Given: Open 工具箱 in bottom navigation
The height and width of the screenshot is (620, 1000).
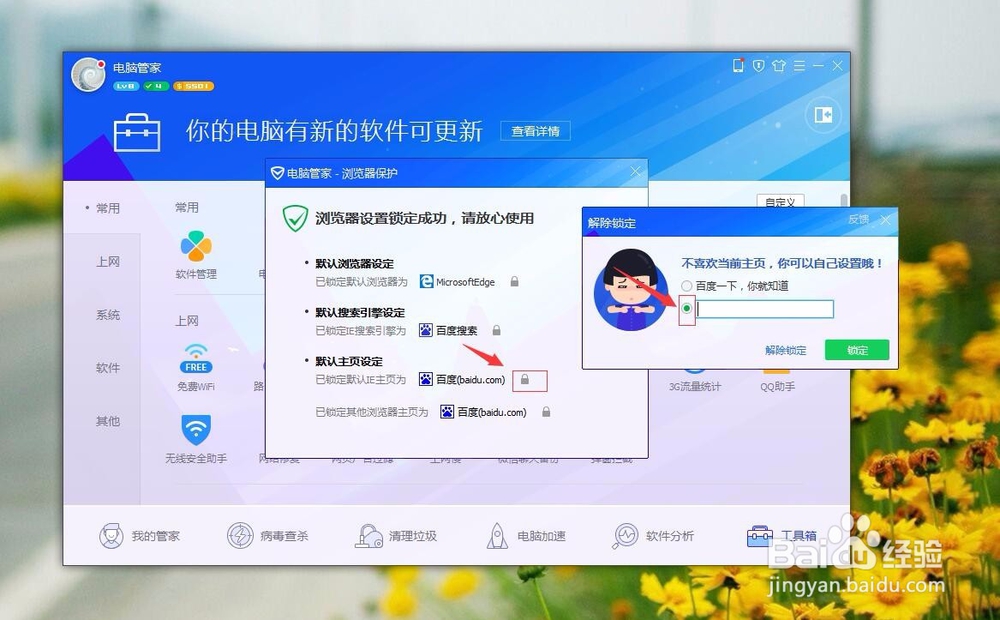Looking at the screenshot, I should [781, 536].
